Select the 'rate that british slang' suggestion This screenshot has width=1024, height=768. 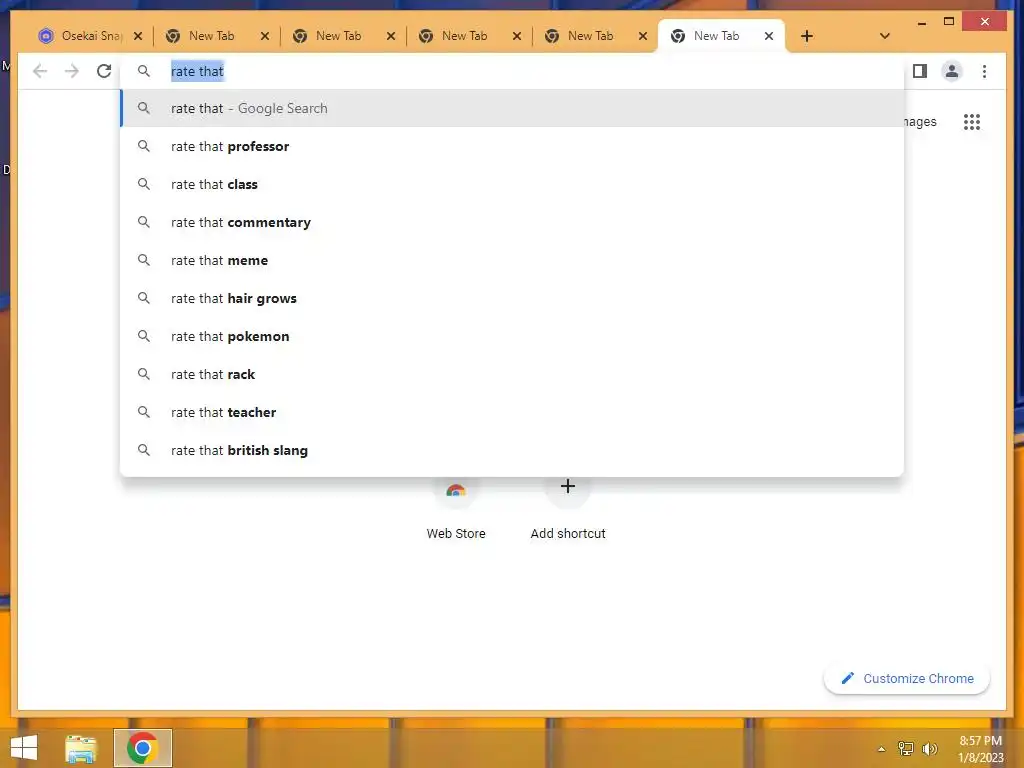tap(512, 450)
